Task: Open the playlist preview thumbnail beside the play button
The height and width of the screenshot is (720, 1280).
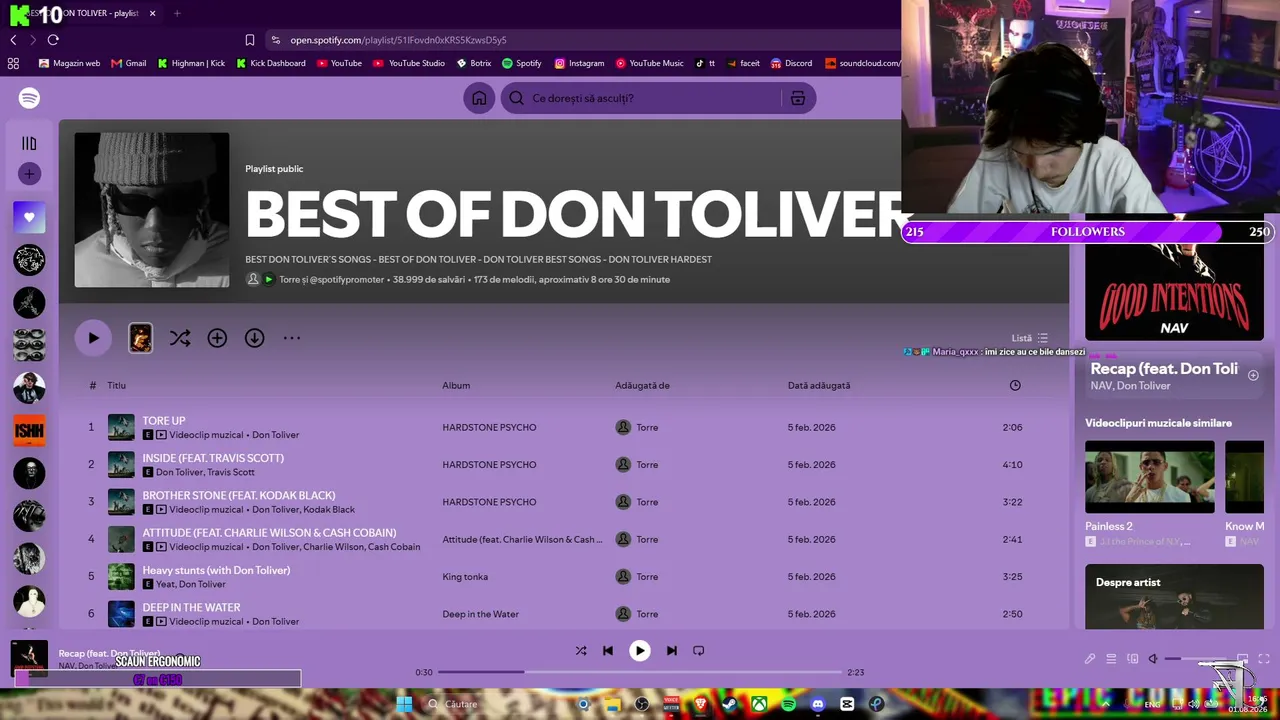Action: [x=140, y=338]
